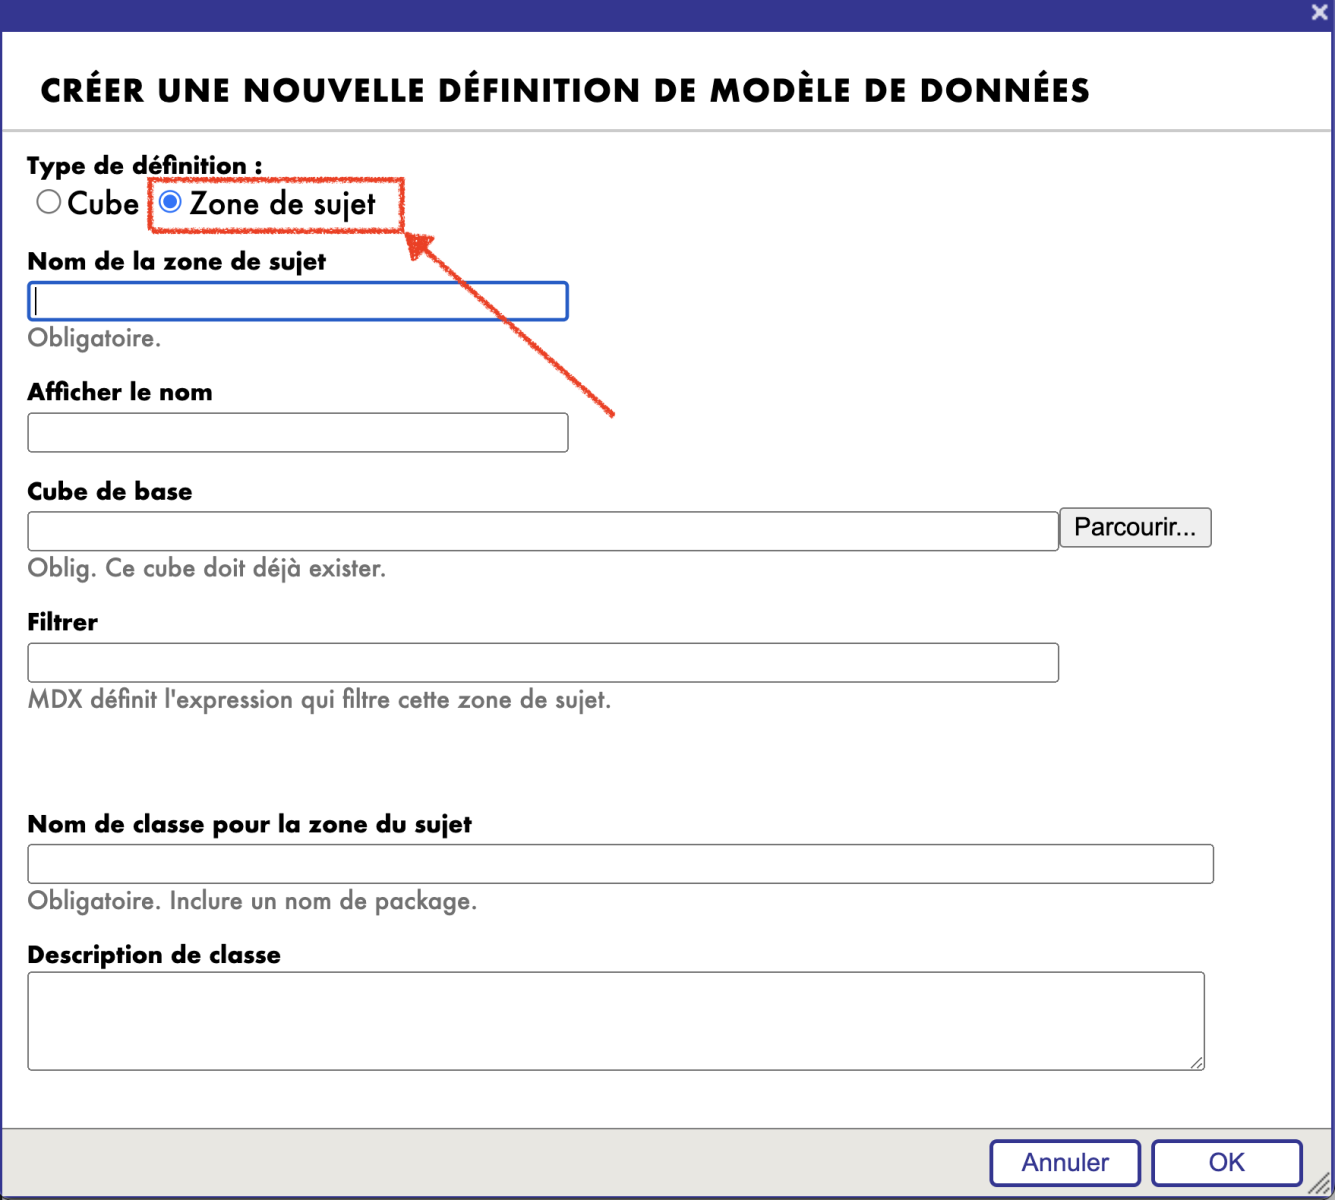Select the Zone de sujet radio button
Image resolution: width=1335 pixels, height=1200 pixels.
click(171, 202)
